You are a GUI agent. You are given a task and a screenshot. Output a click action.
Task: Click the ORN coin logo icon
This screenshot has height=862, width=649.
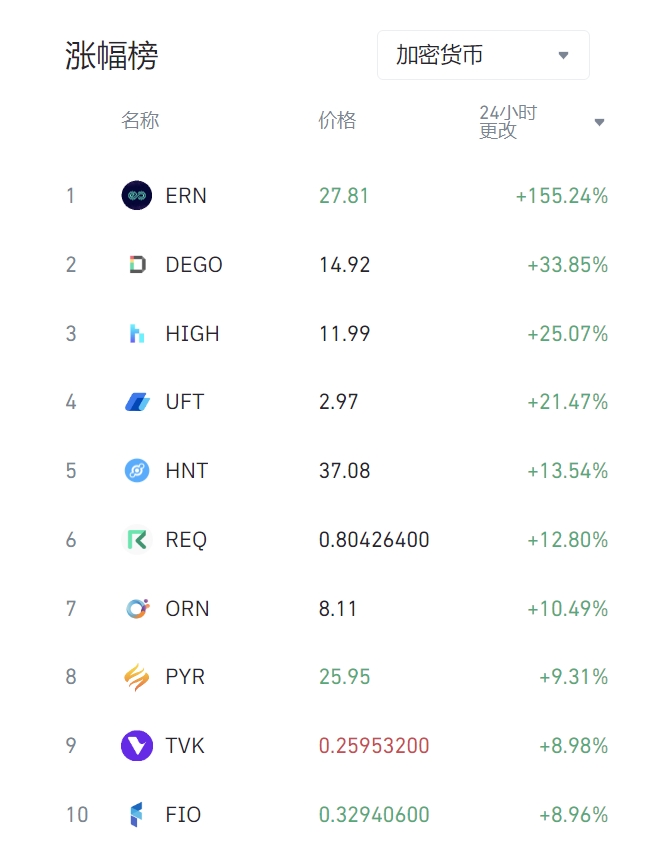click(136, 609)
